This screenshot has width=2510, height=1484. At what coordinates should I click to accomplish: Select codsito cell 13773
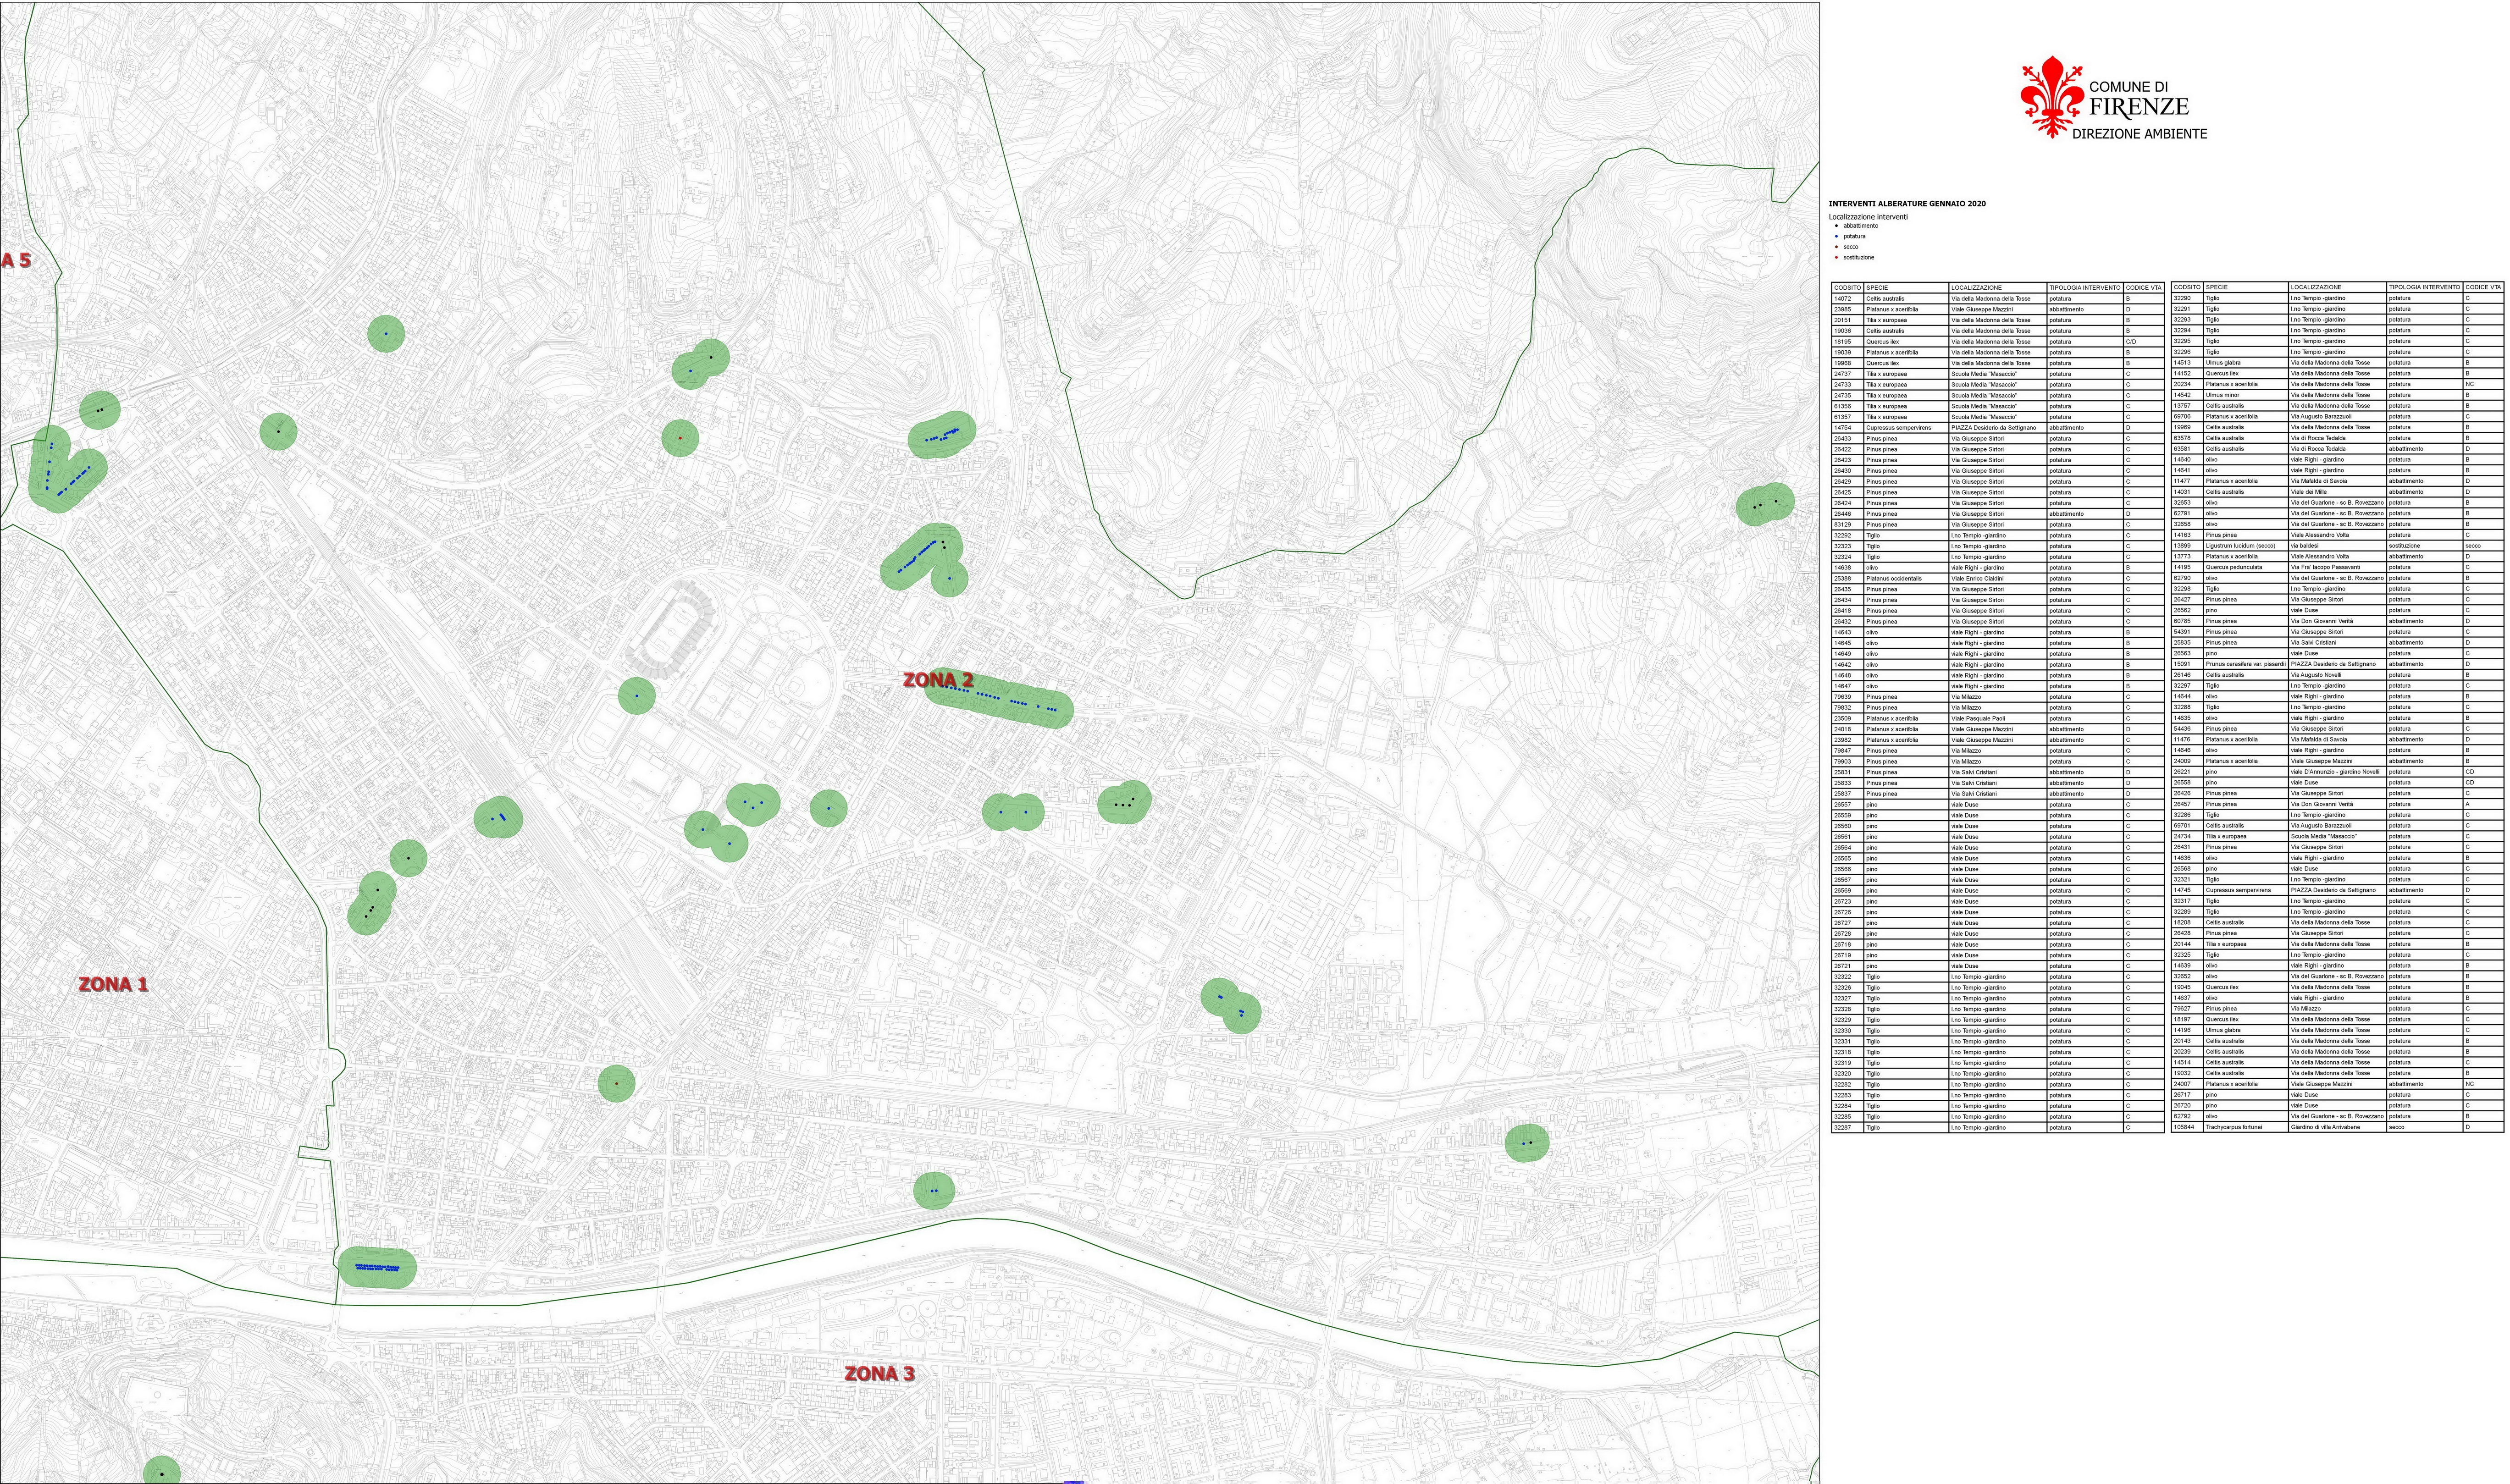(2187, 557)
